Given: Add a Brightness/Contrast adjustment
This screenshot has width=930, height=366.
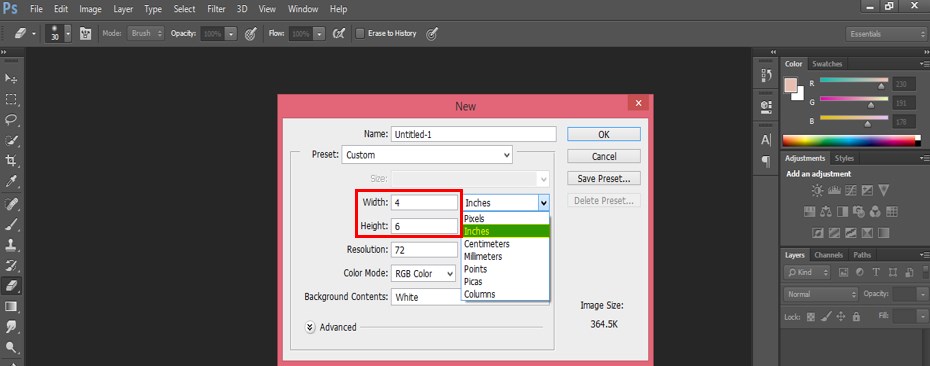Looking at the screenshot, I should click(x=818, y=190).
